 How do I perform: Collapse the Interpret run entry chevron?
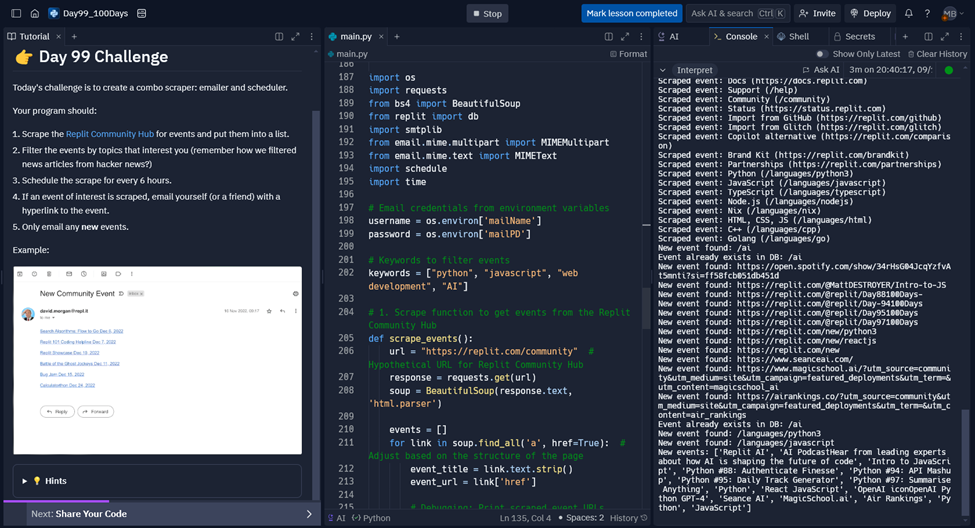coord(663,70)
